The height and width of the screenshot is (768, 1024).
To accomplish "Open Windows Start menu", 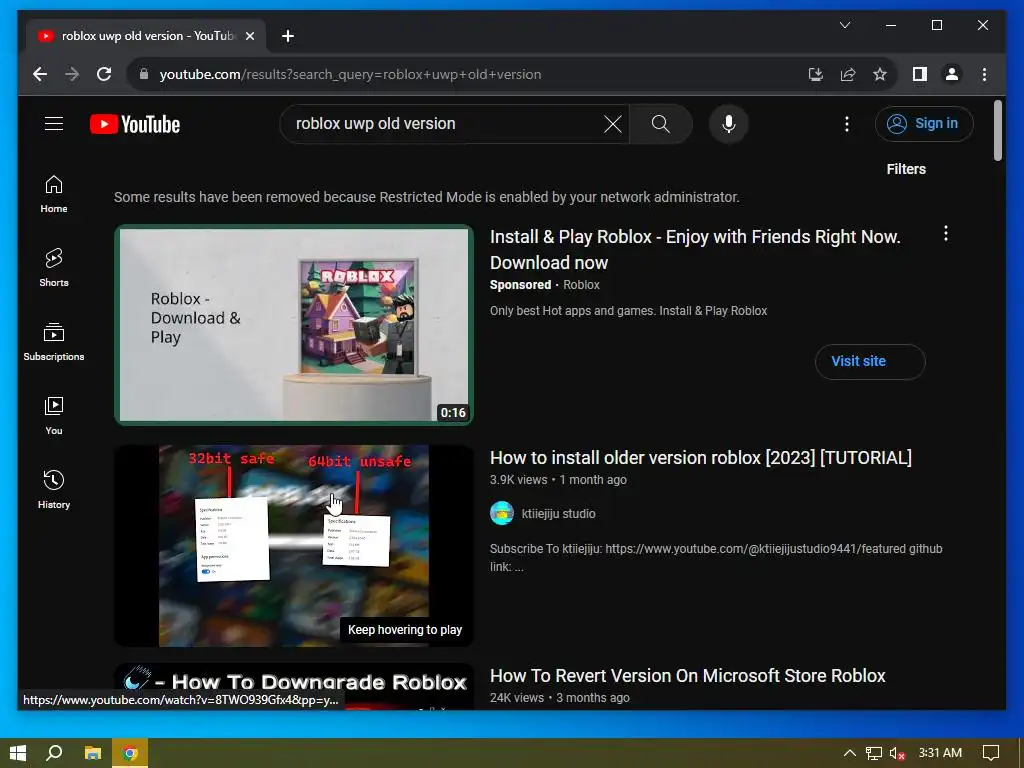I will point(18,753).
